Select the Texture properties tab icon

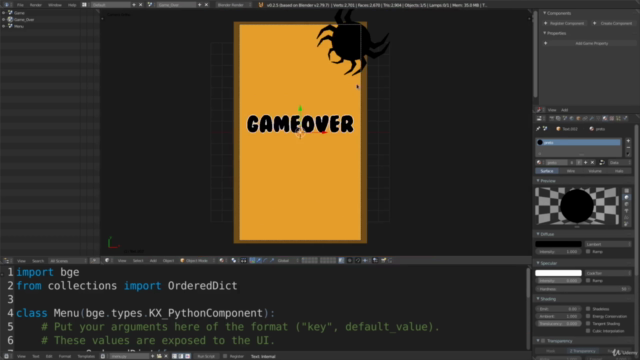click(x=611, y=118)
